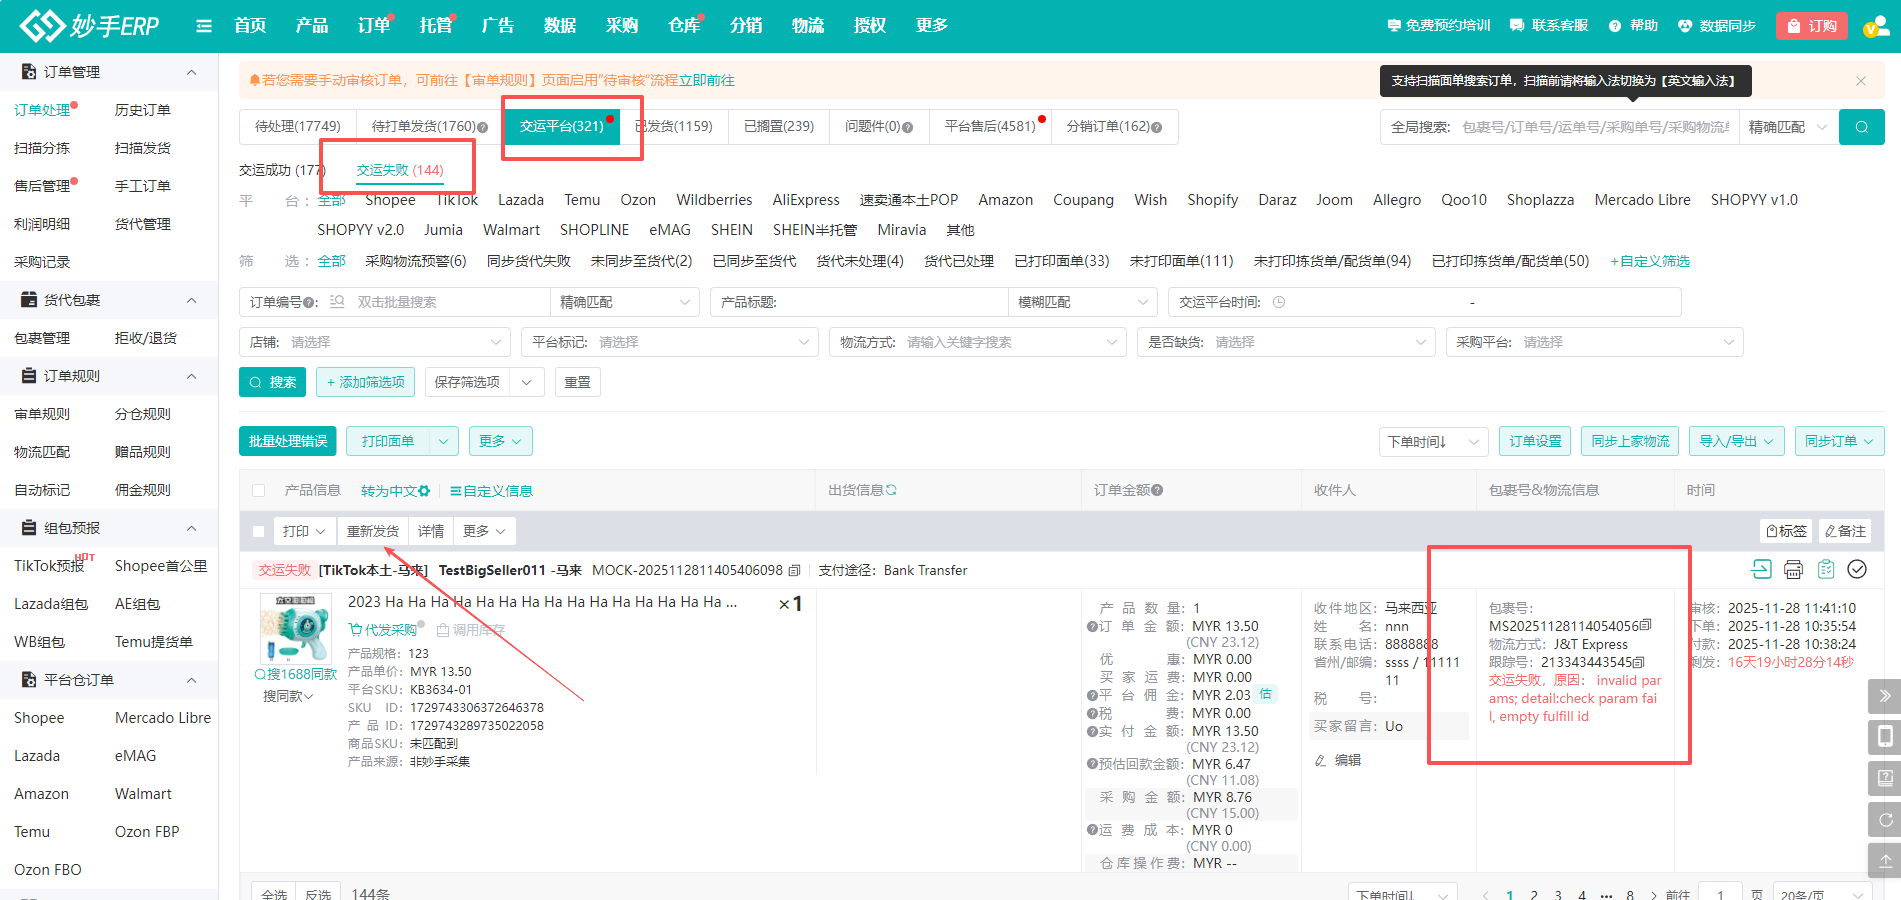Expand the 导入/导出 dropdown
This screenshot has width=1901, height=900.
[x=1736, y=441]
